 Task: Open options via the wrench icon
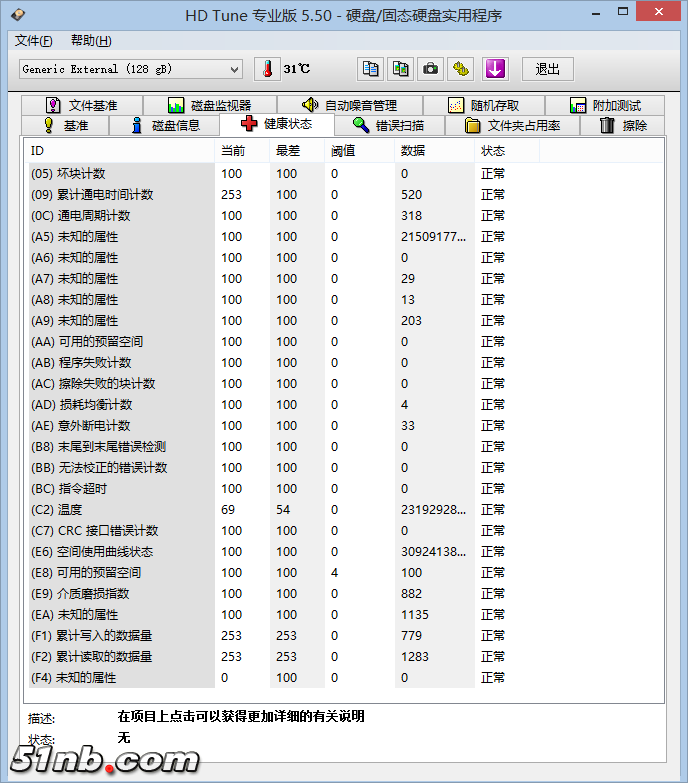pyautogui.click(x=460, y=69)
